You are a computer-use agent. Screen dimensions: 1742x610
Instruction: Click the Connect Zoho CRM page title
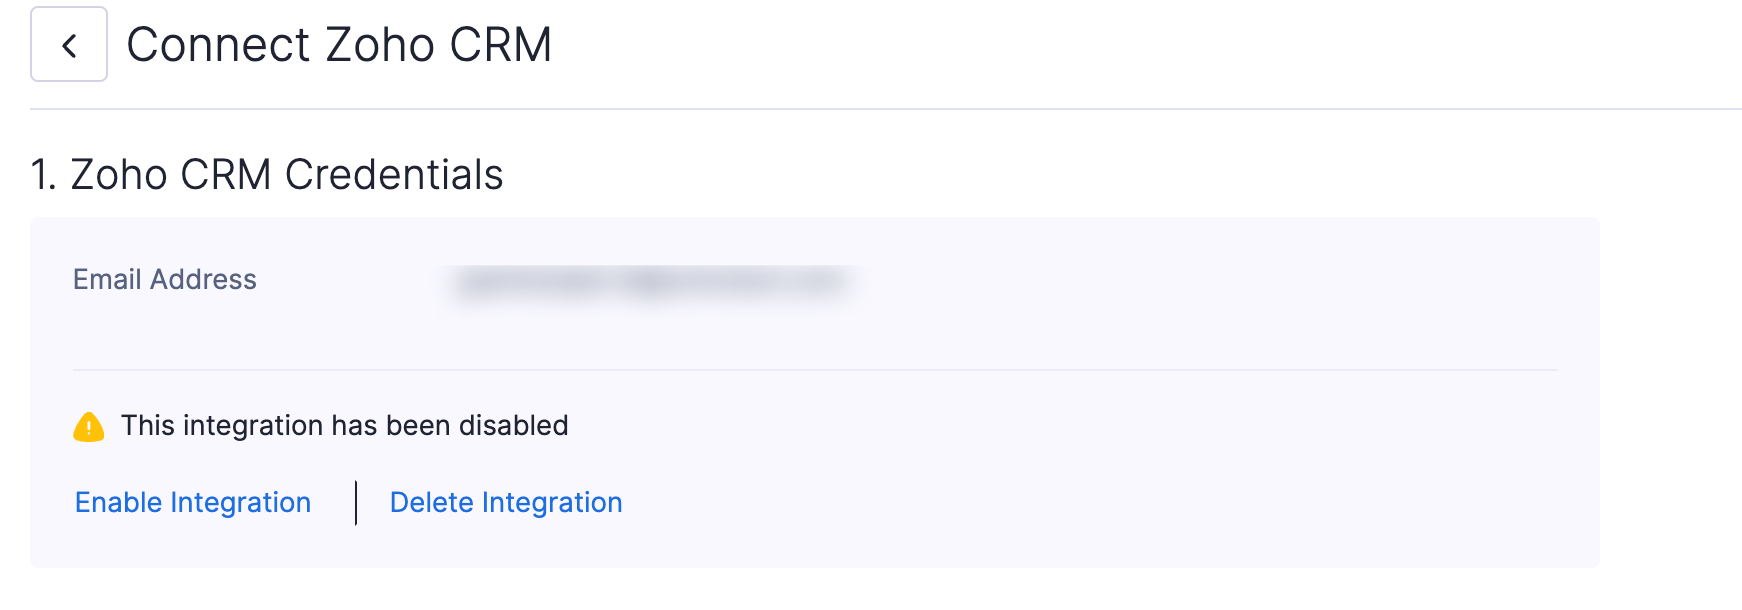340,44
